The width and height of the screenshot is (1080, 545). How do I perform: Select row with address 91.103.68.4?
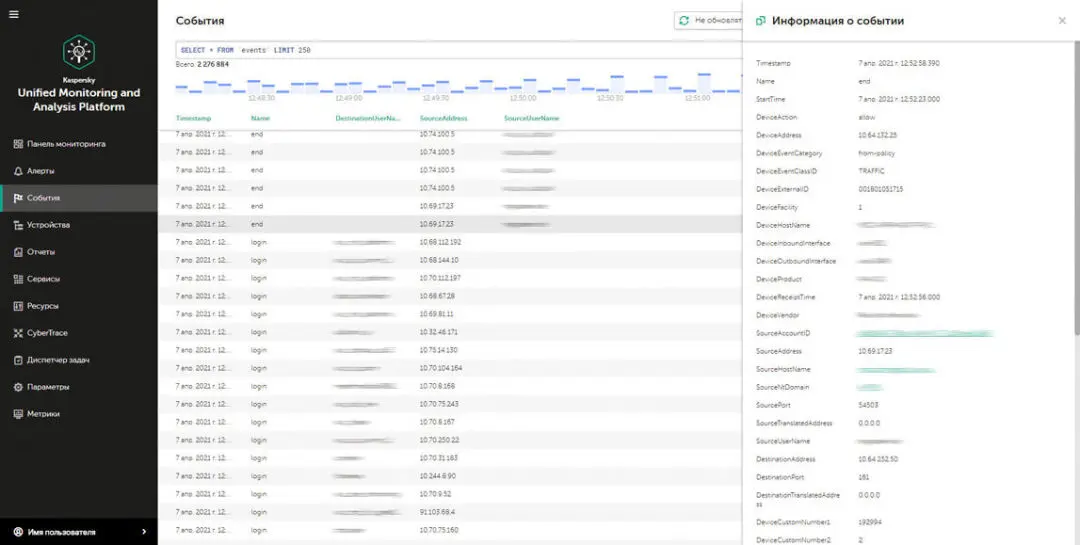450,512
